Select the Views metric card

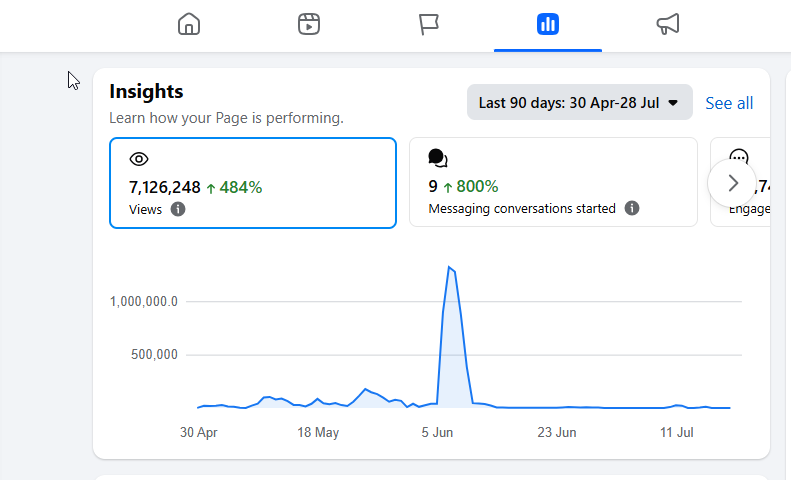tap(253, 183)
